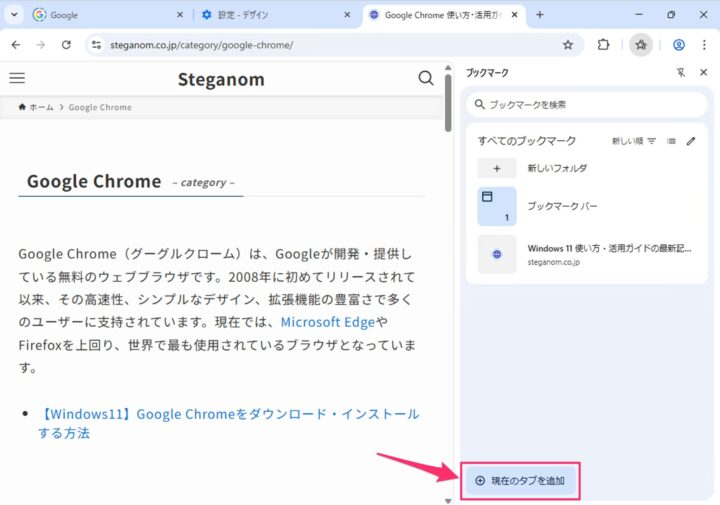Open the Extensions puzzle icon
This screenshot has width=720, height=505.
(604, 45)
